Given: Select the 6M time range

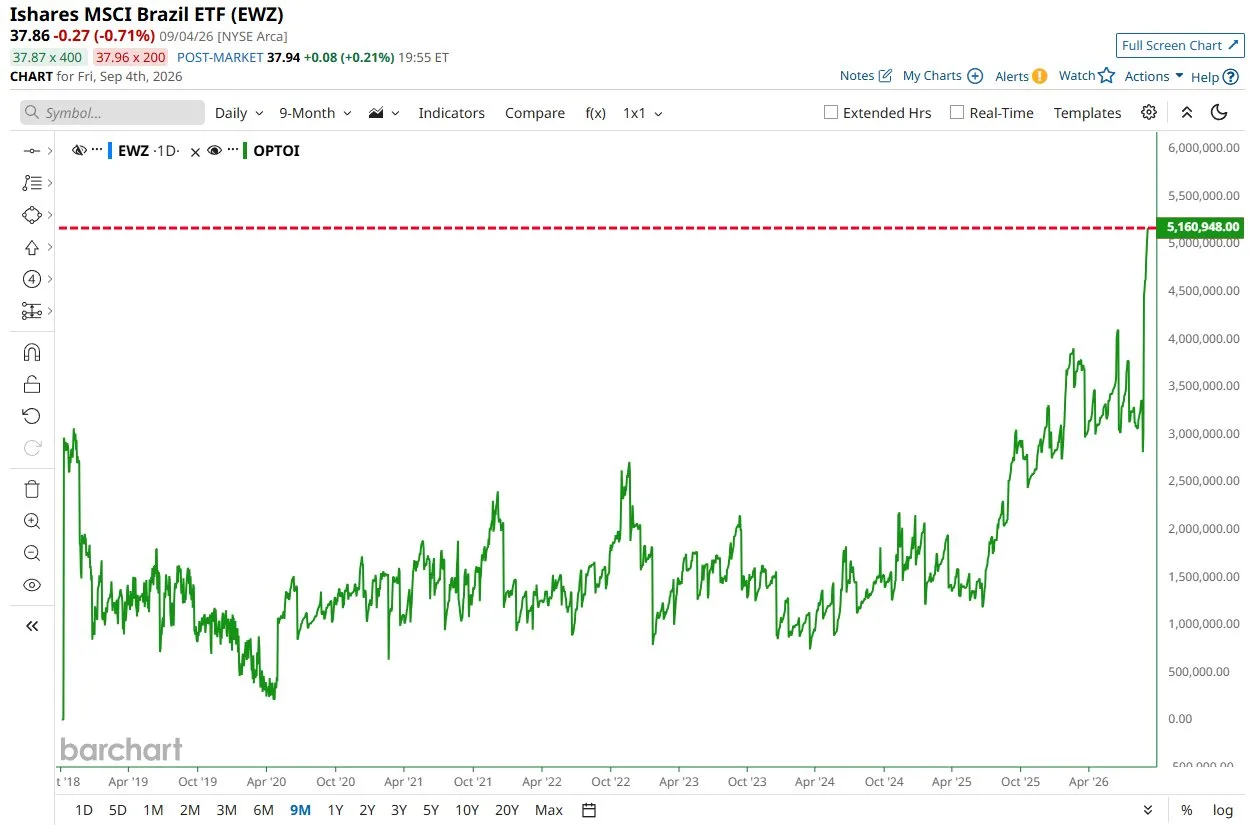Looking at the screenshot, I should pos(263,810).
